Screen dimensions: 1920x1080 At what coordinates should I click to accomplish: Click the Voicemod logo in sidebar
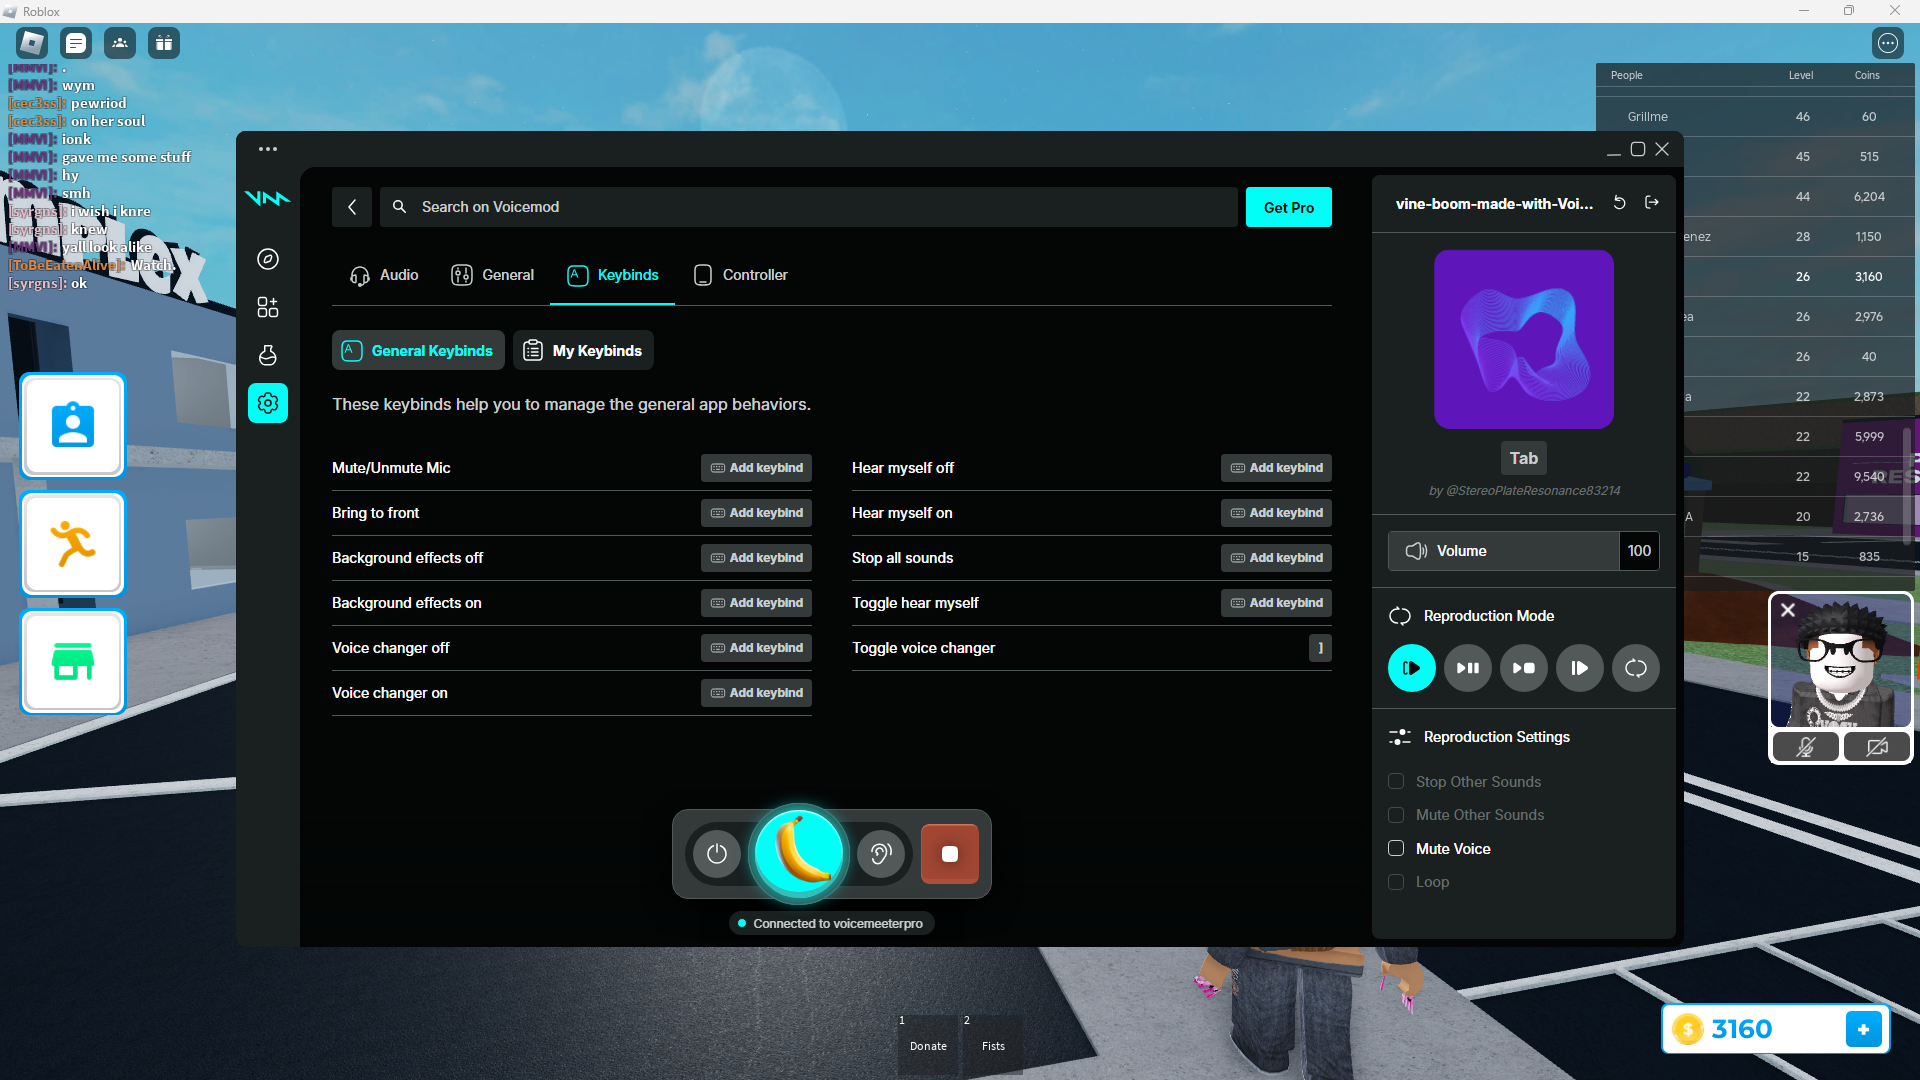point(267,198)
